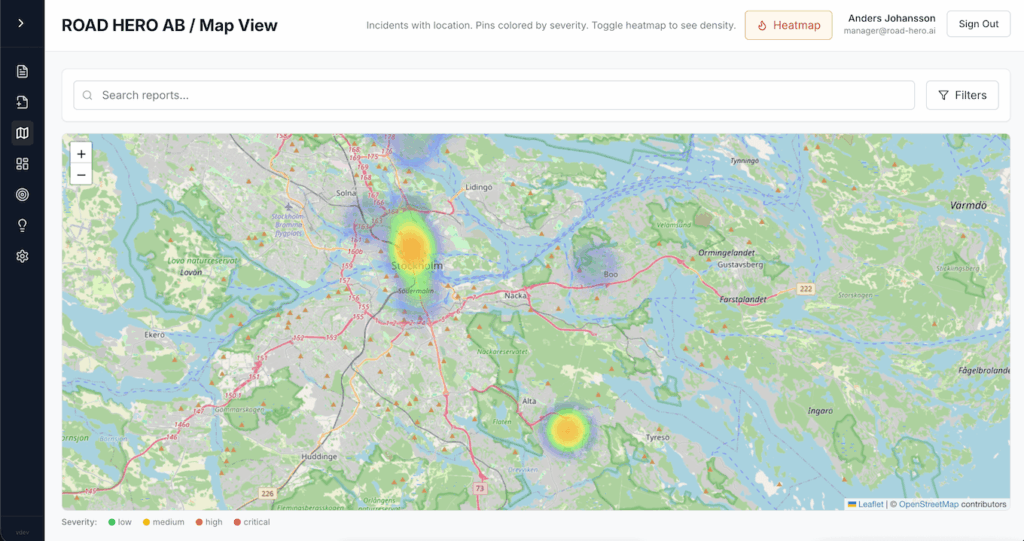Expand the sidebar with the chevron arrow
The image size is (1024, 541).
pyautogui.click(x=22, y=24)
